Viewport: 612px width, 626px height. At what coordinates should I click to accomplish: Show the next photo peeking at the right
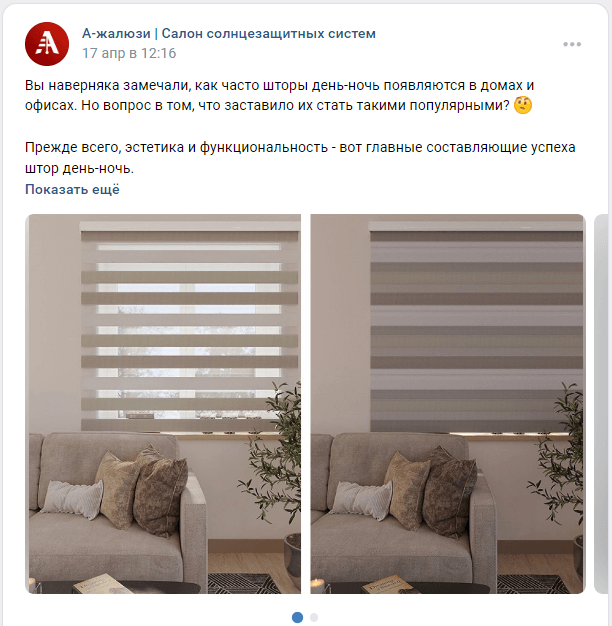coord(601,404)
